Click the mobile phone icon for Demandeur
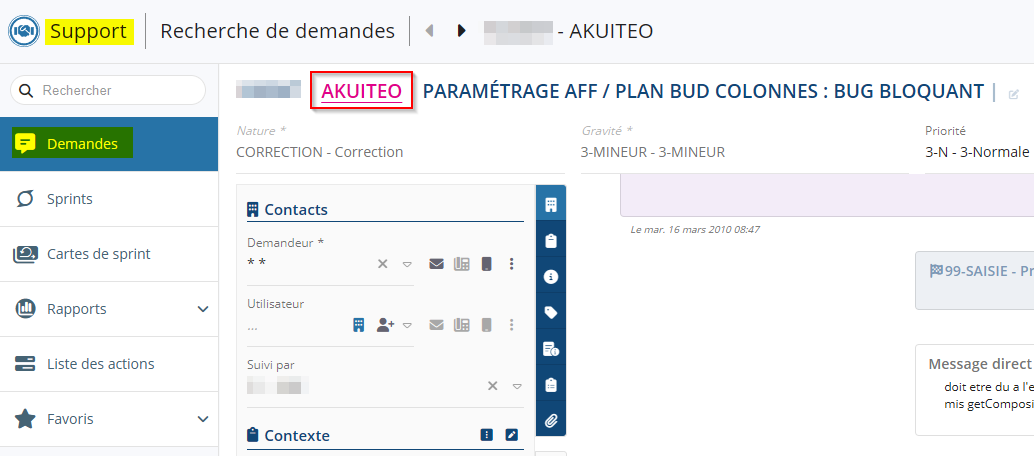1034x456 pixels. click(x=486, y=264)
